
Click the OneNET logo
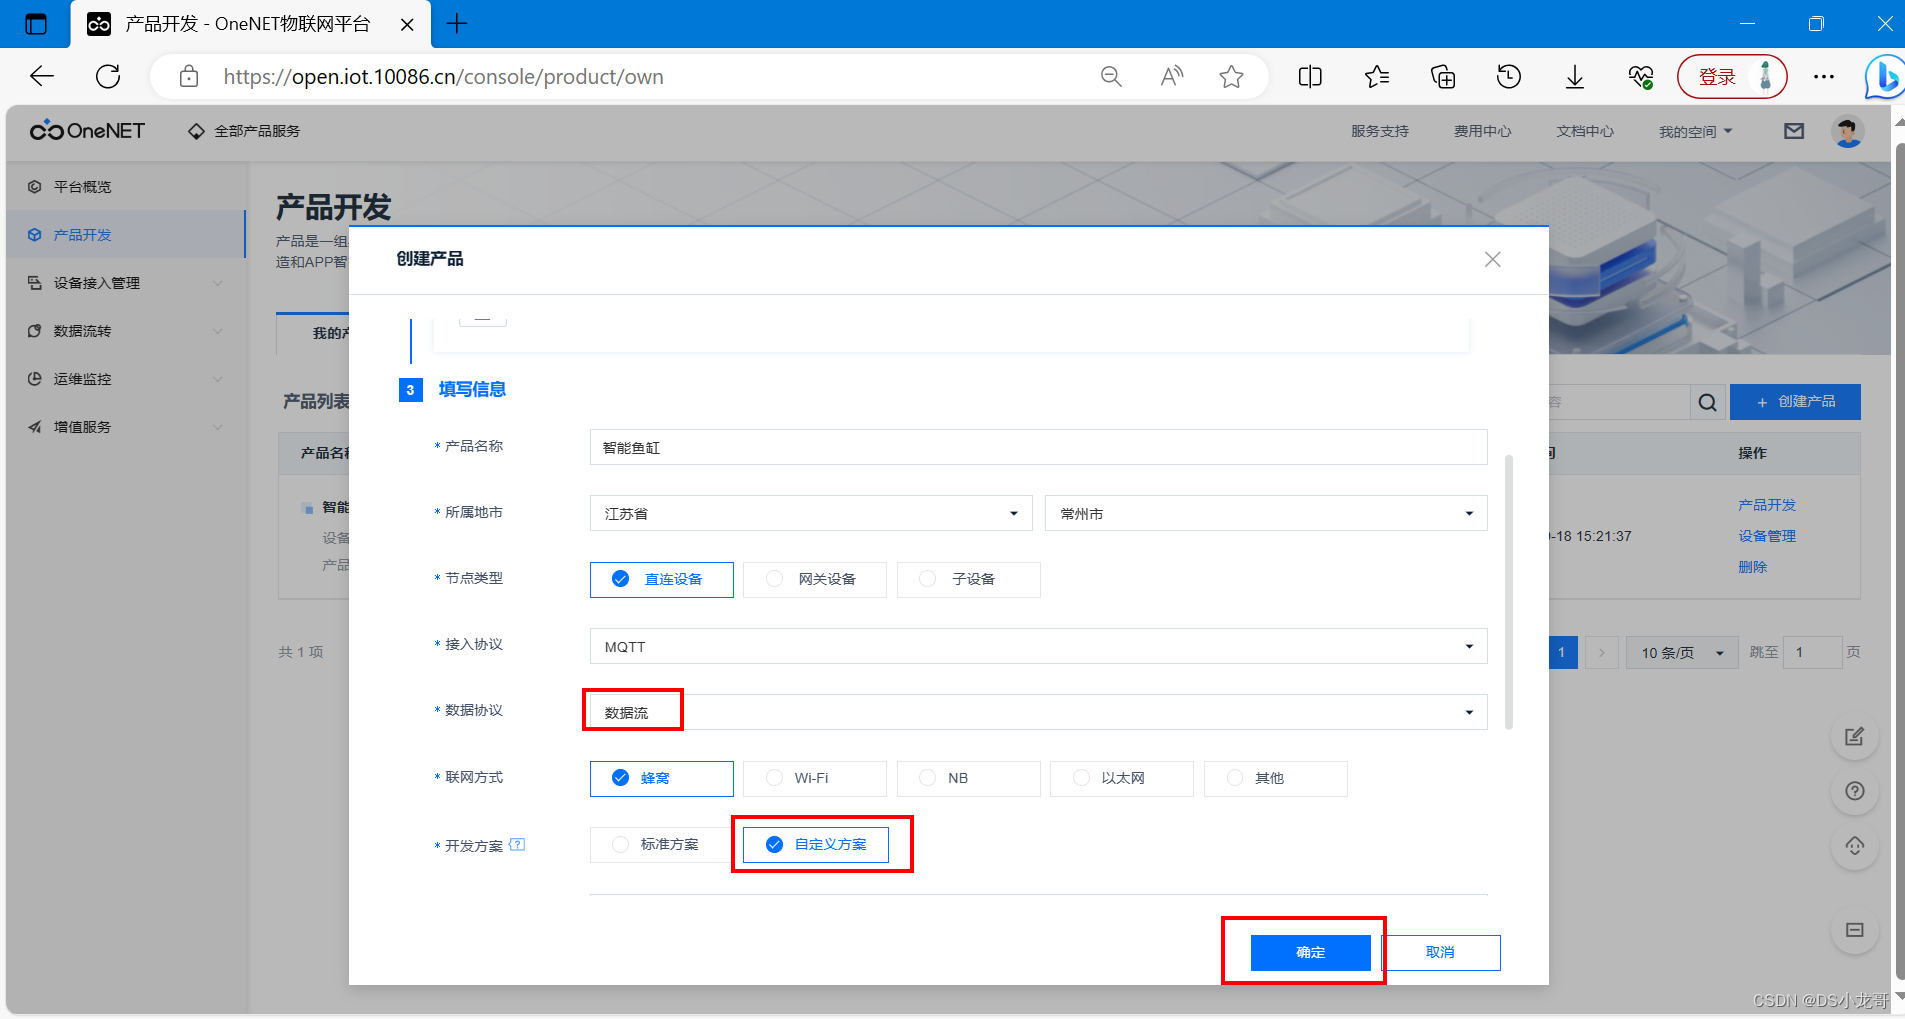[x=87, y=131]
